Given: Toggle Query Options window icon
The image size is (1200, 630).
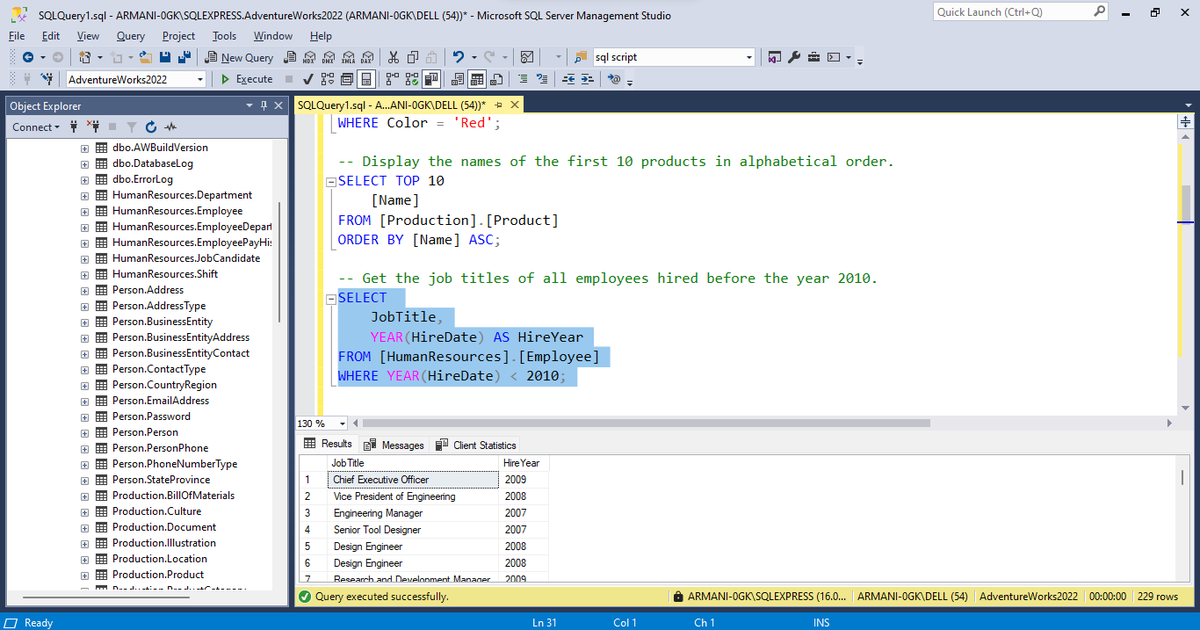Looking at the screenshot, I should click(x=346, y=79).
